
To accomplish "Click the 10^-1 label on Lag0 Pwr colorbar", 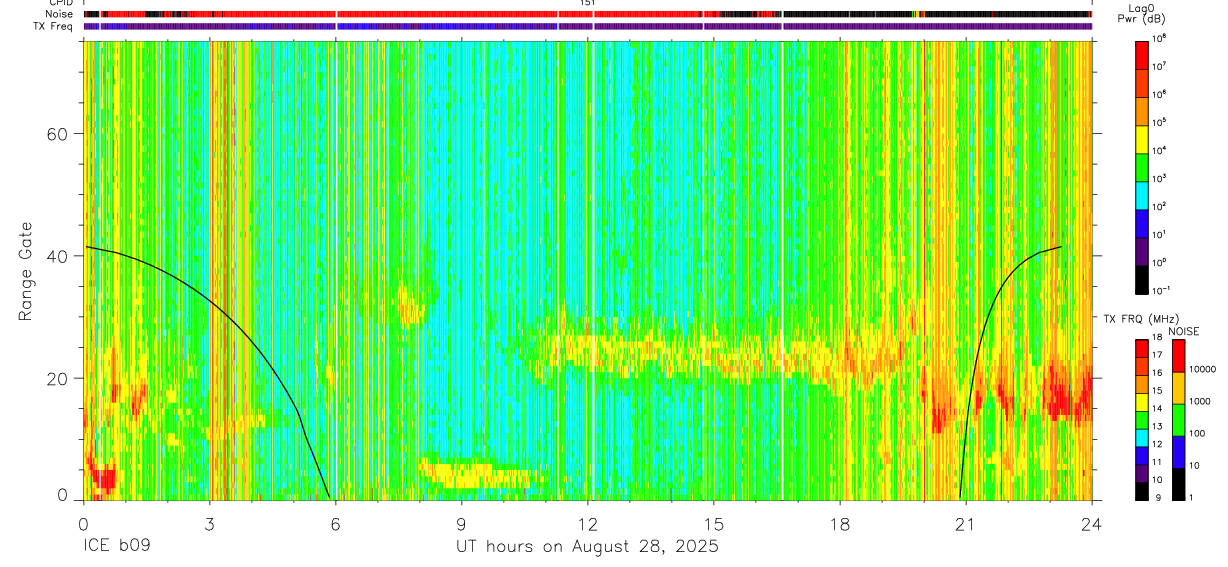I will (1162, 291).
